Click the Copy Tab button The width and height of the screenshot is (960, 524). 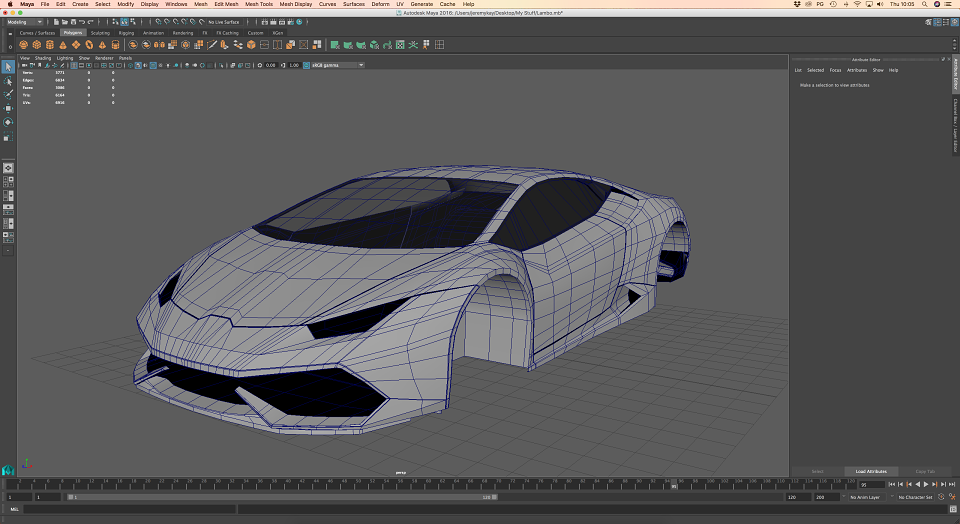tap(925, 471)
